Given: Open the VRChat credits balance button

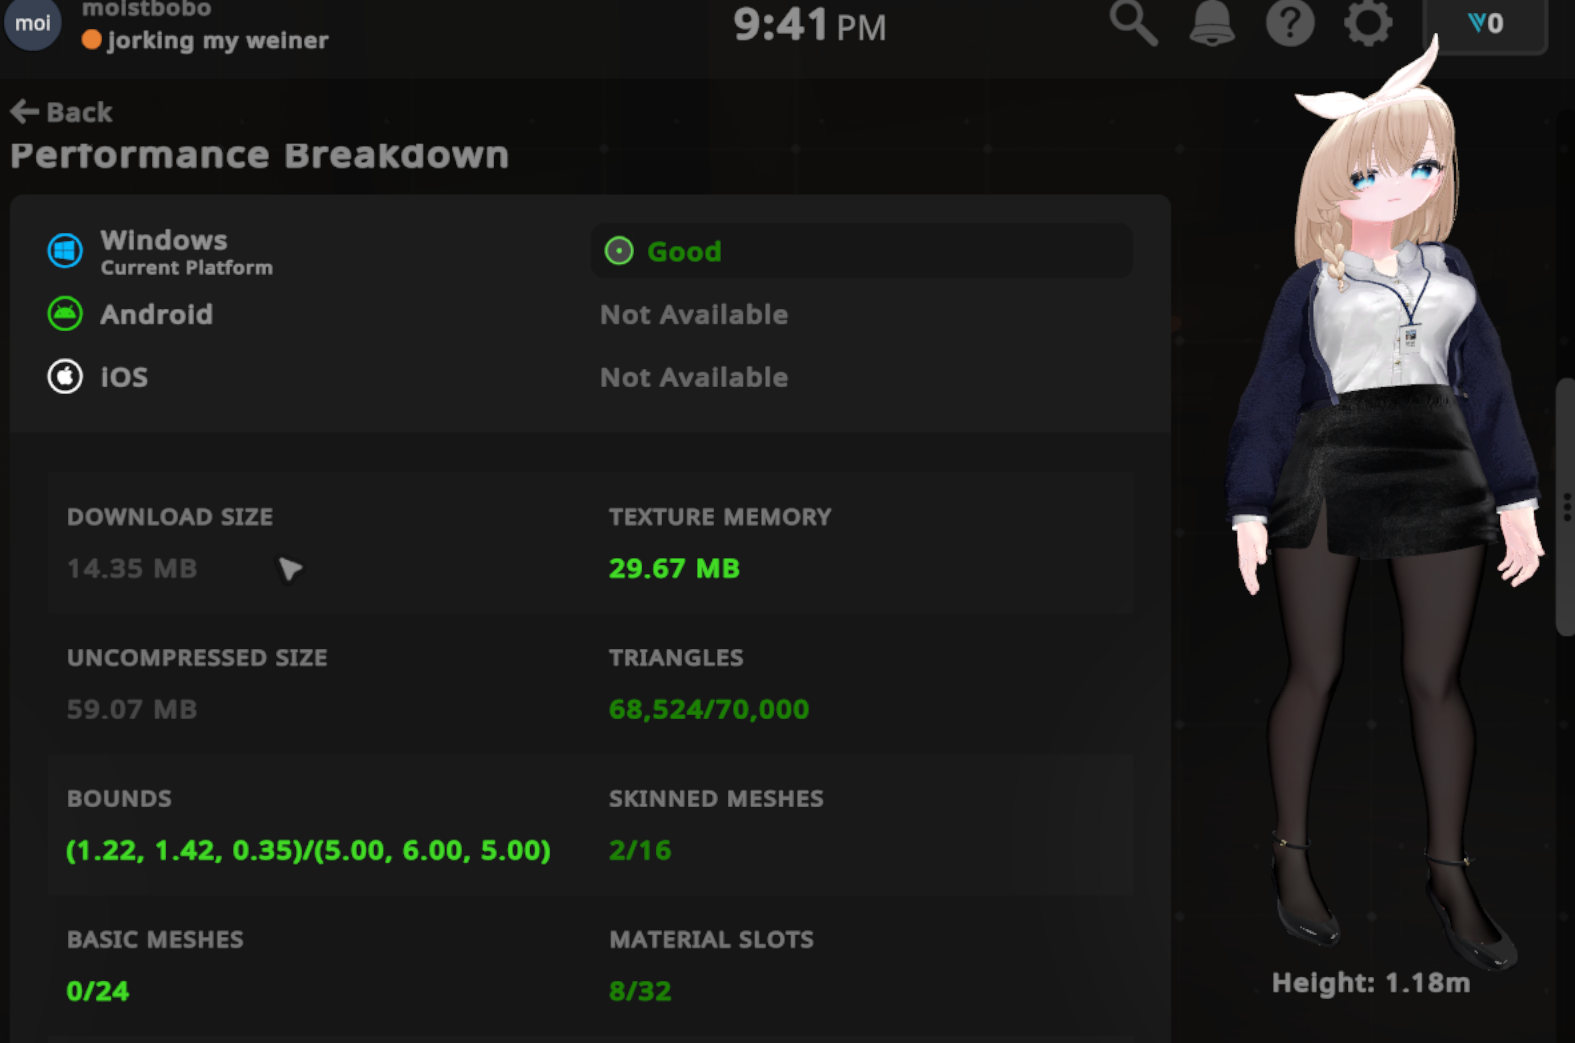Looking at the screenshot, I should tap(1485, 24).
